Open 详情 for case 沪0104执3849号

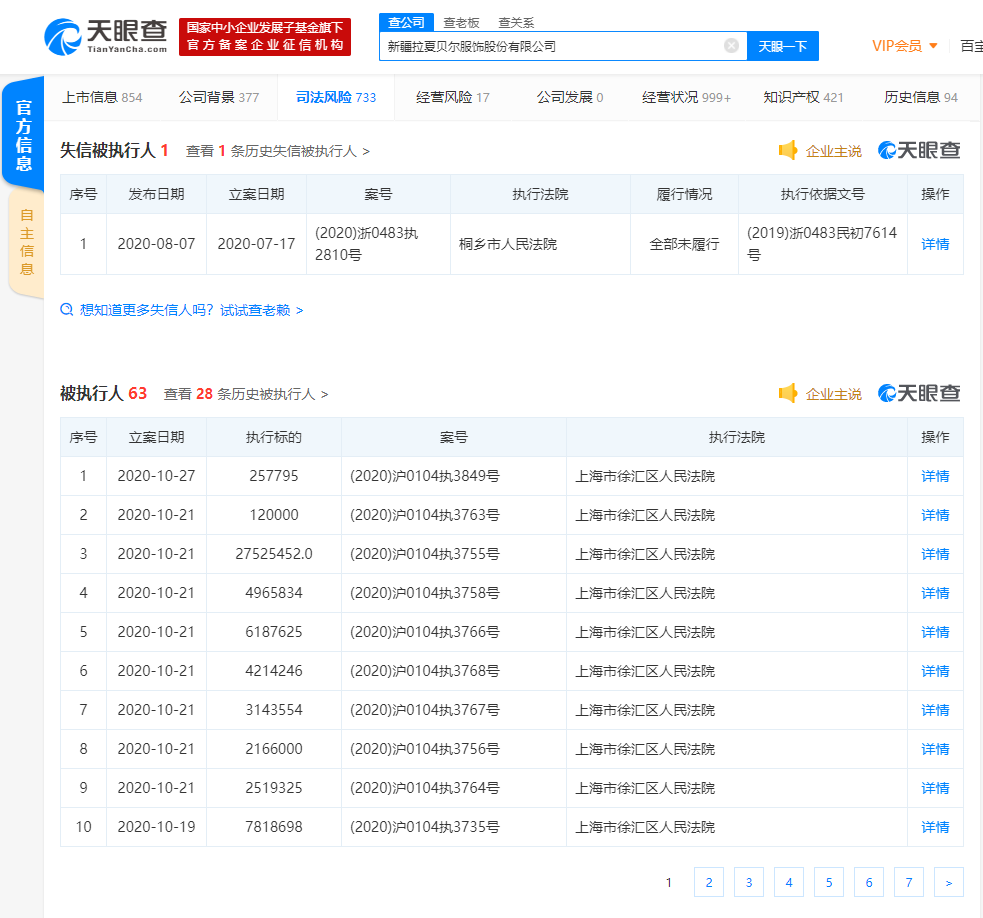(935, 476)
